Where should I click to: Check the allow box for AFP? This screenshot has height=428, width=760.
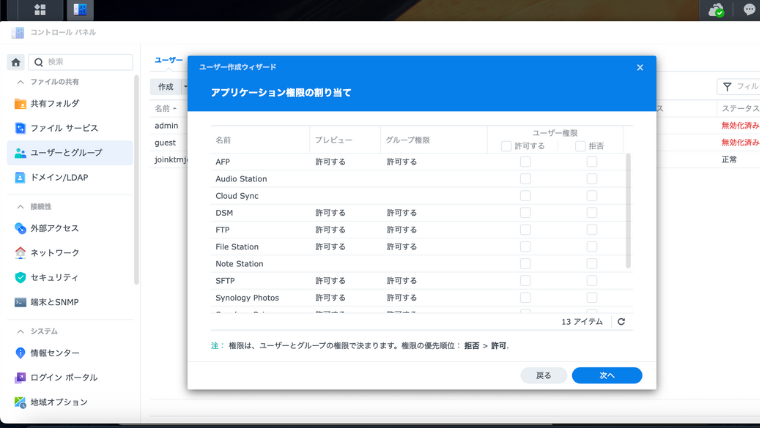(x=525, y=161)
